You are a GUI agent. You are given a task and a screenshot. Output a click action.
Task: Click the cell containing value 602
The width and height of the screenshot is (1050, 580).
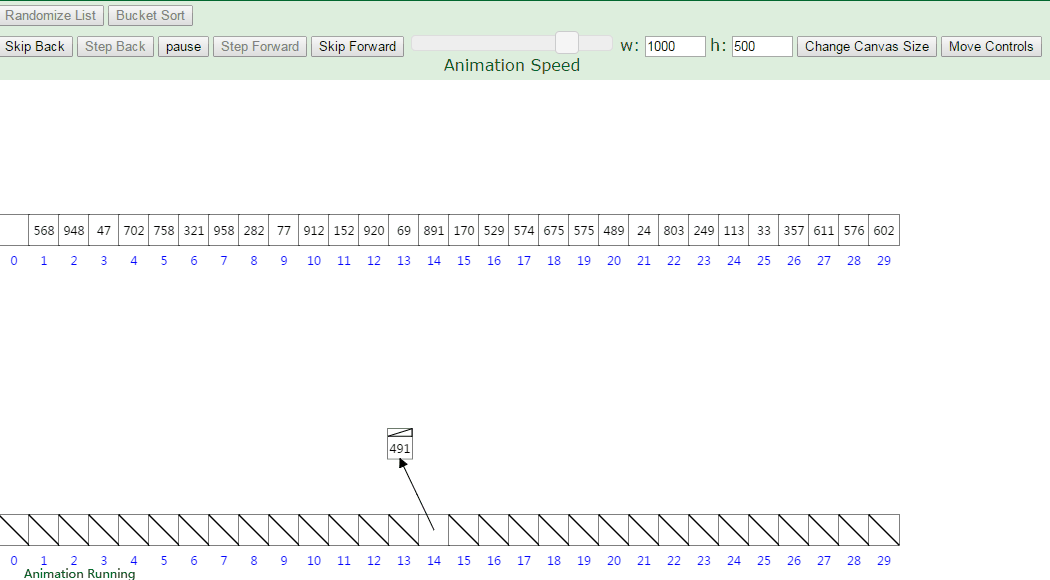tap(883, 230)
